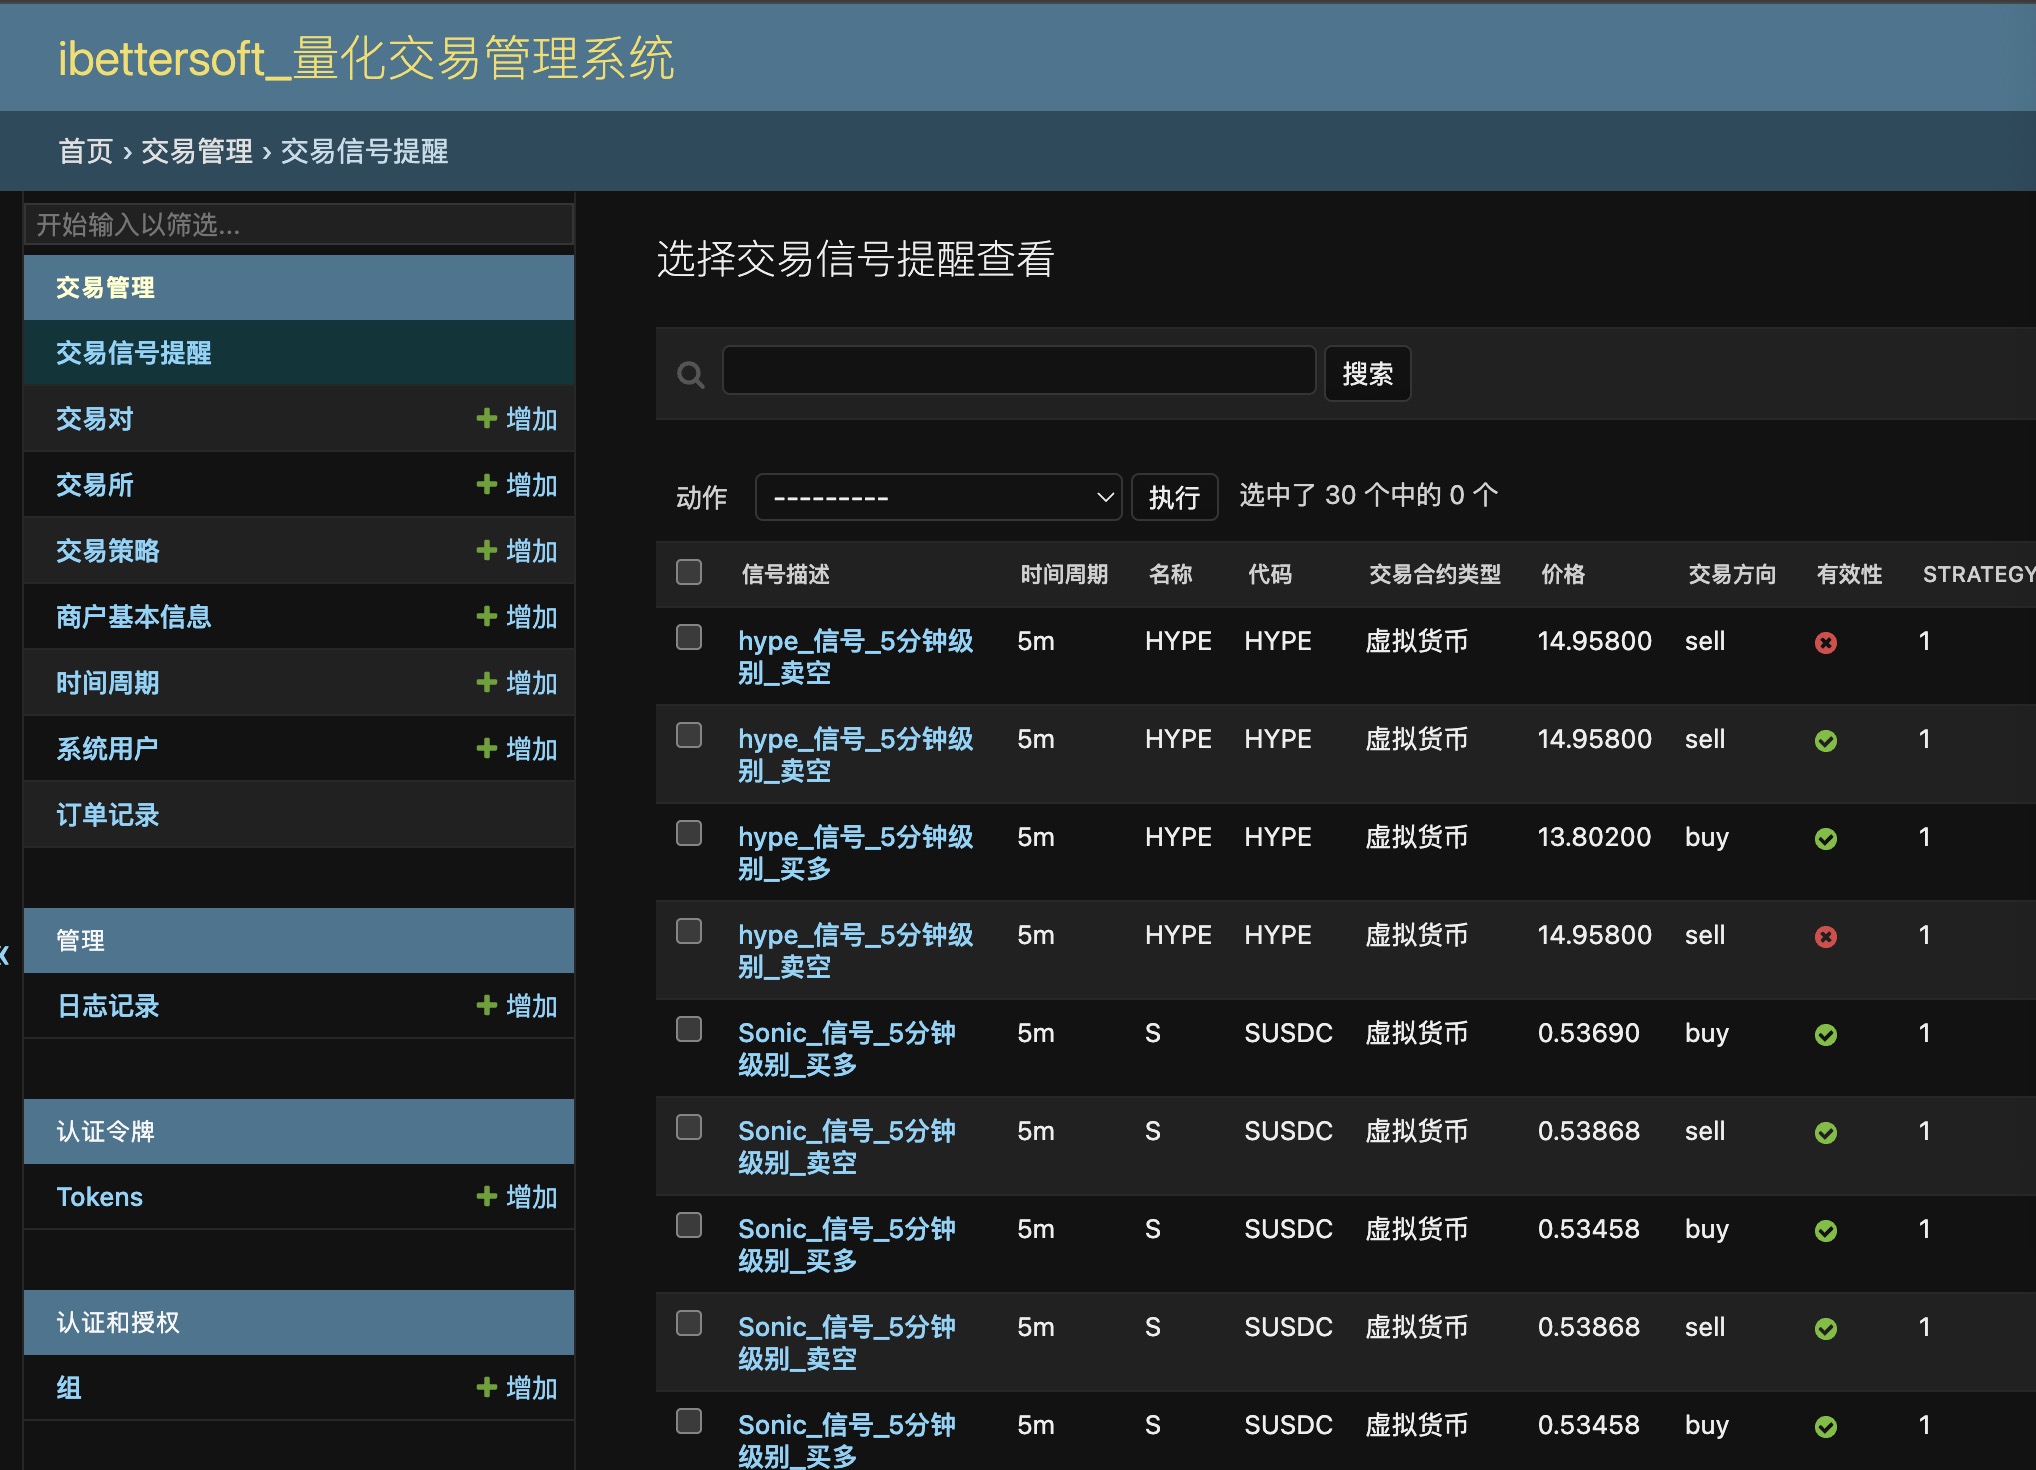
Task: Go to 首页 in the breadcrumb
Action: click(86, 151)
